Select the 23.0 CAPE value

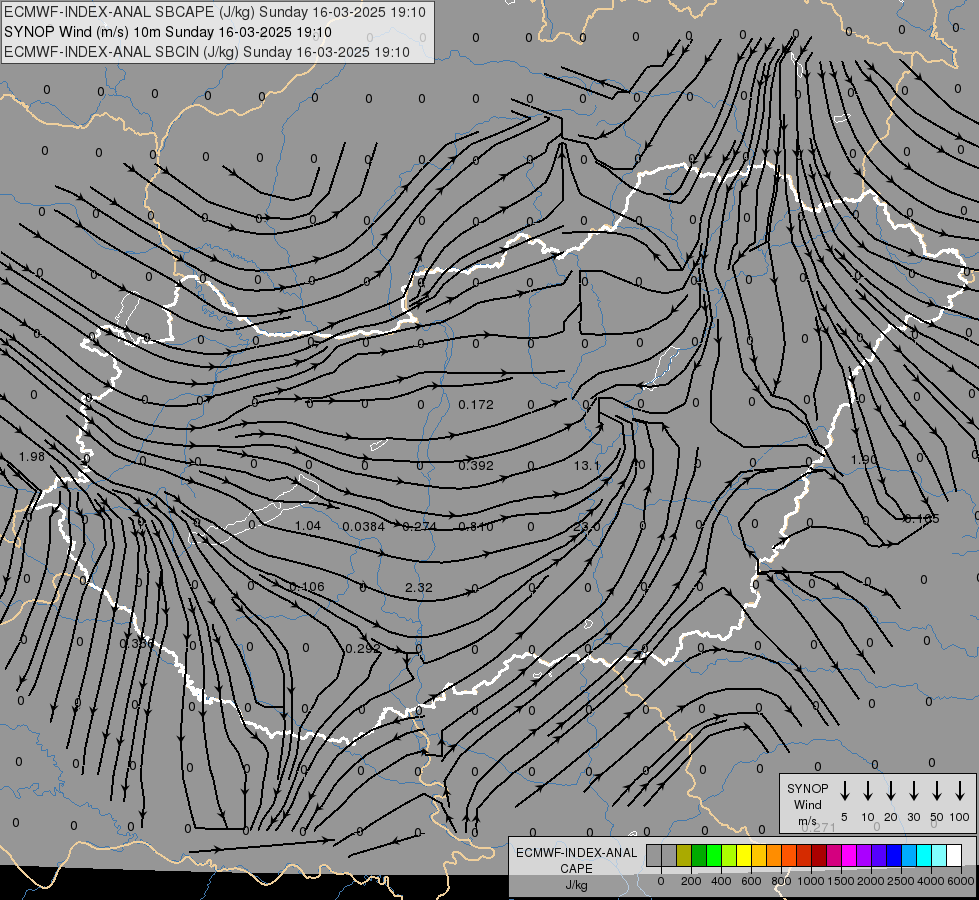coord(587,527)
